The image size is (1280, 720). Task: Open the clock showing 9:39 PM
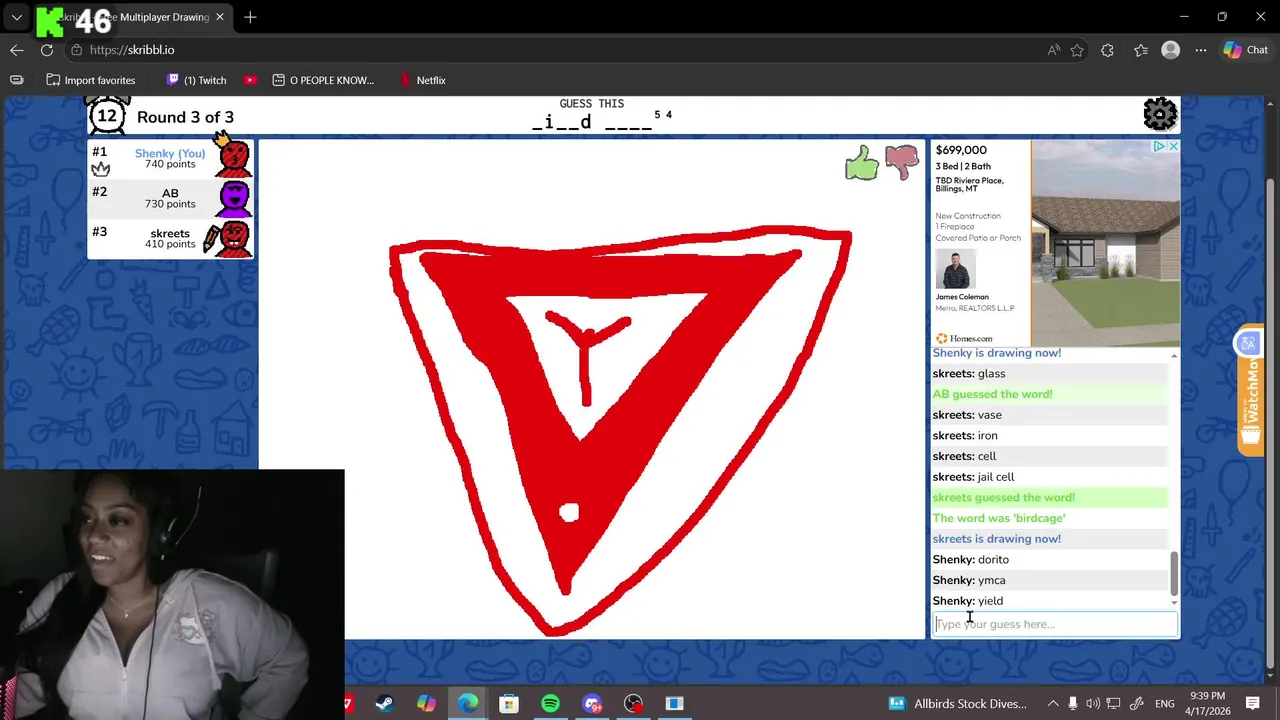tap(1208, 703)
